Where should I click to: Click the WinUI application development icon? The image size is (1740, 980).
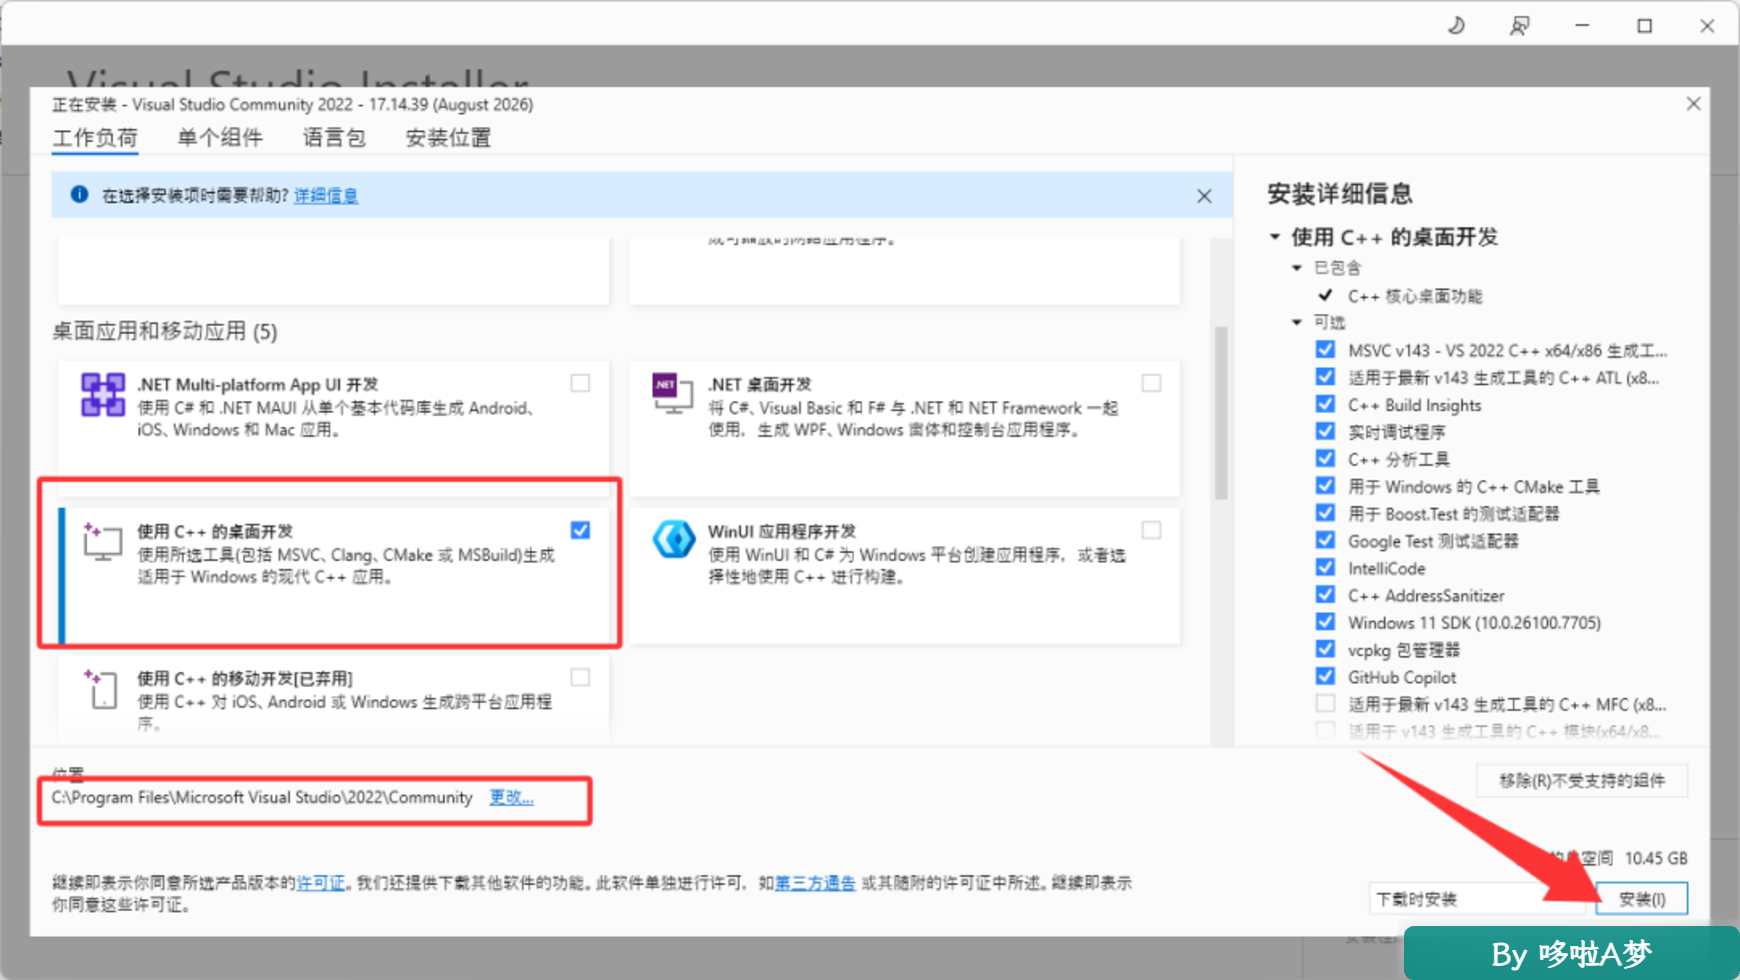tap(674, 539)
